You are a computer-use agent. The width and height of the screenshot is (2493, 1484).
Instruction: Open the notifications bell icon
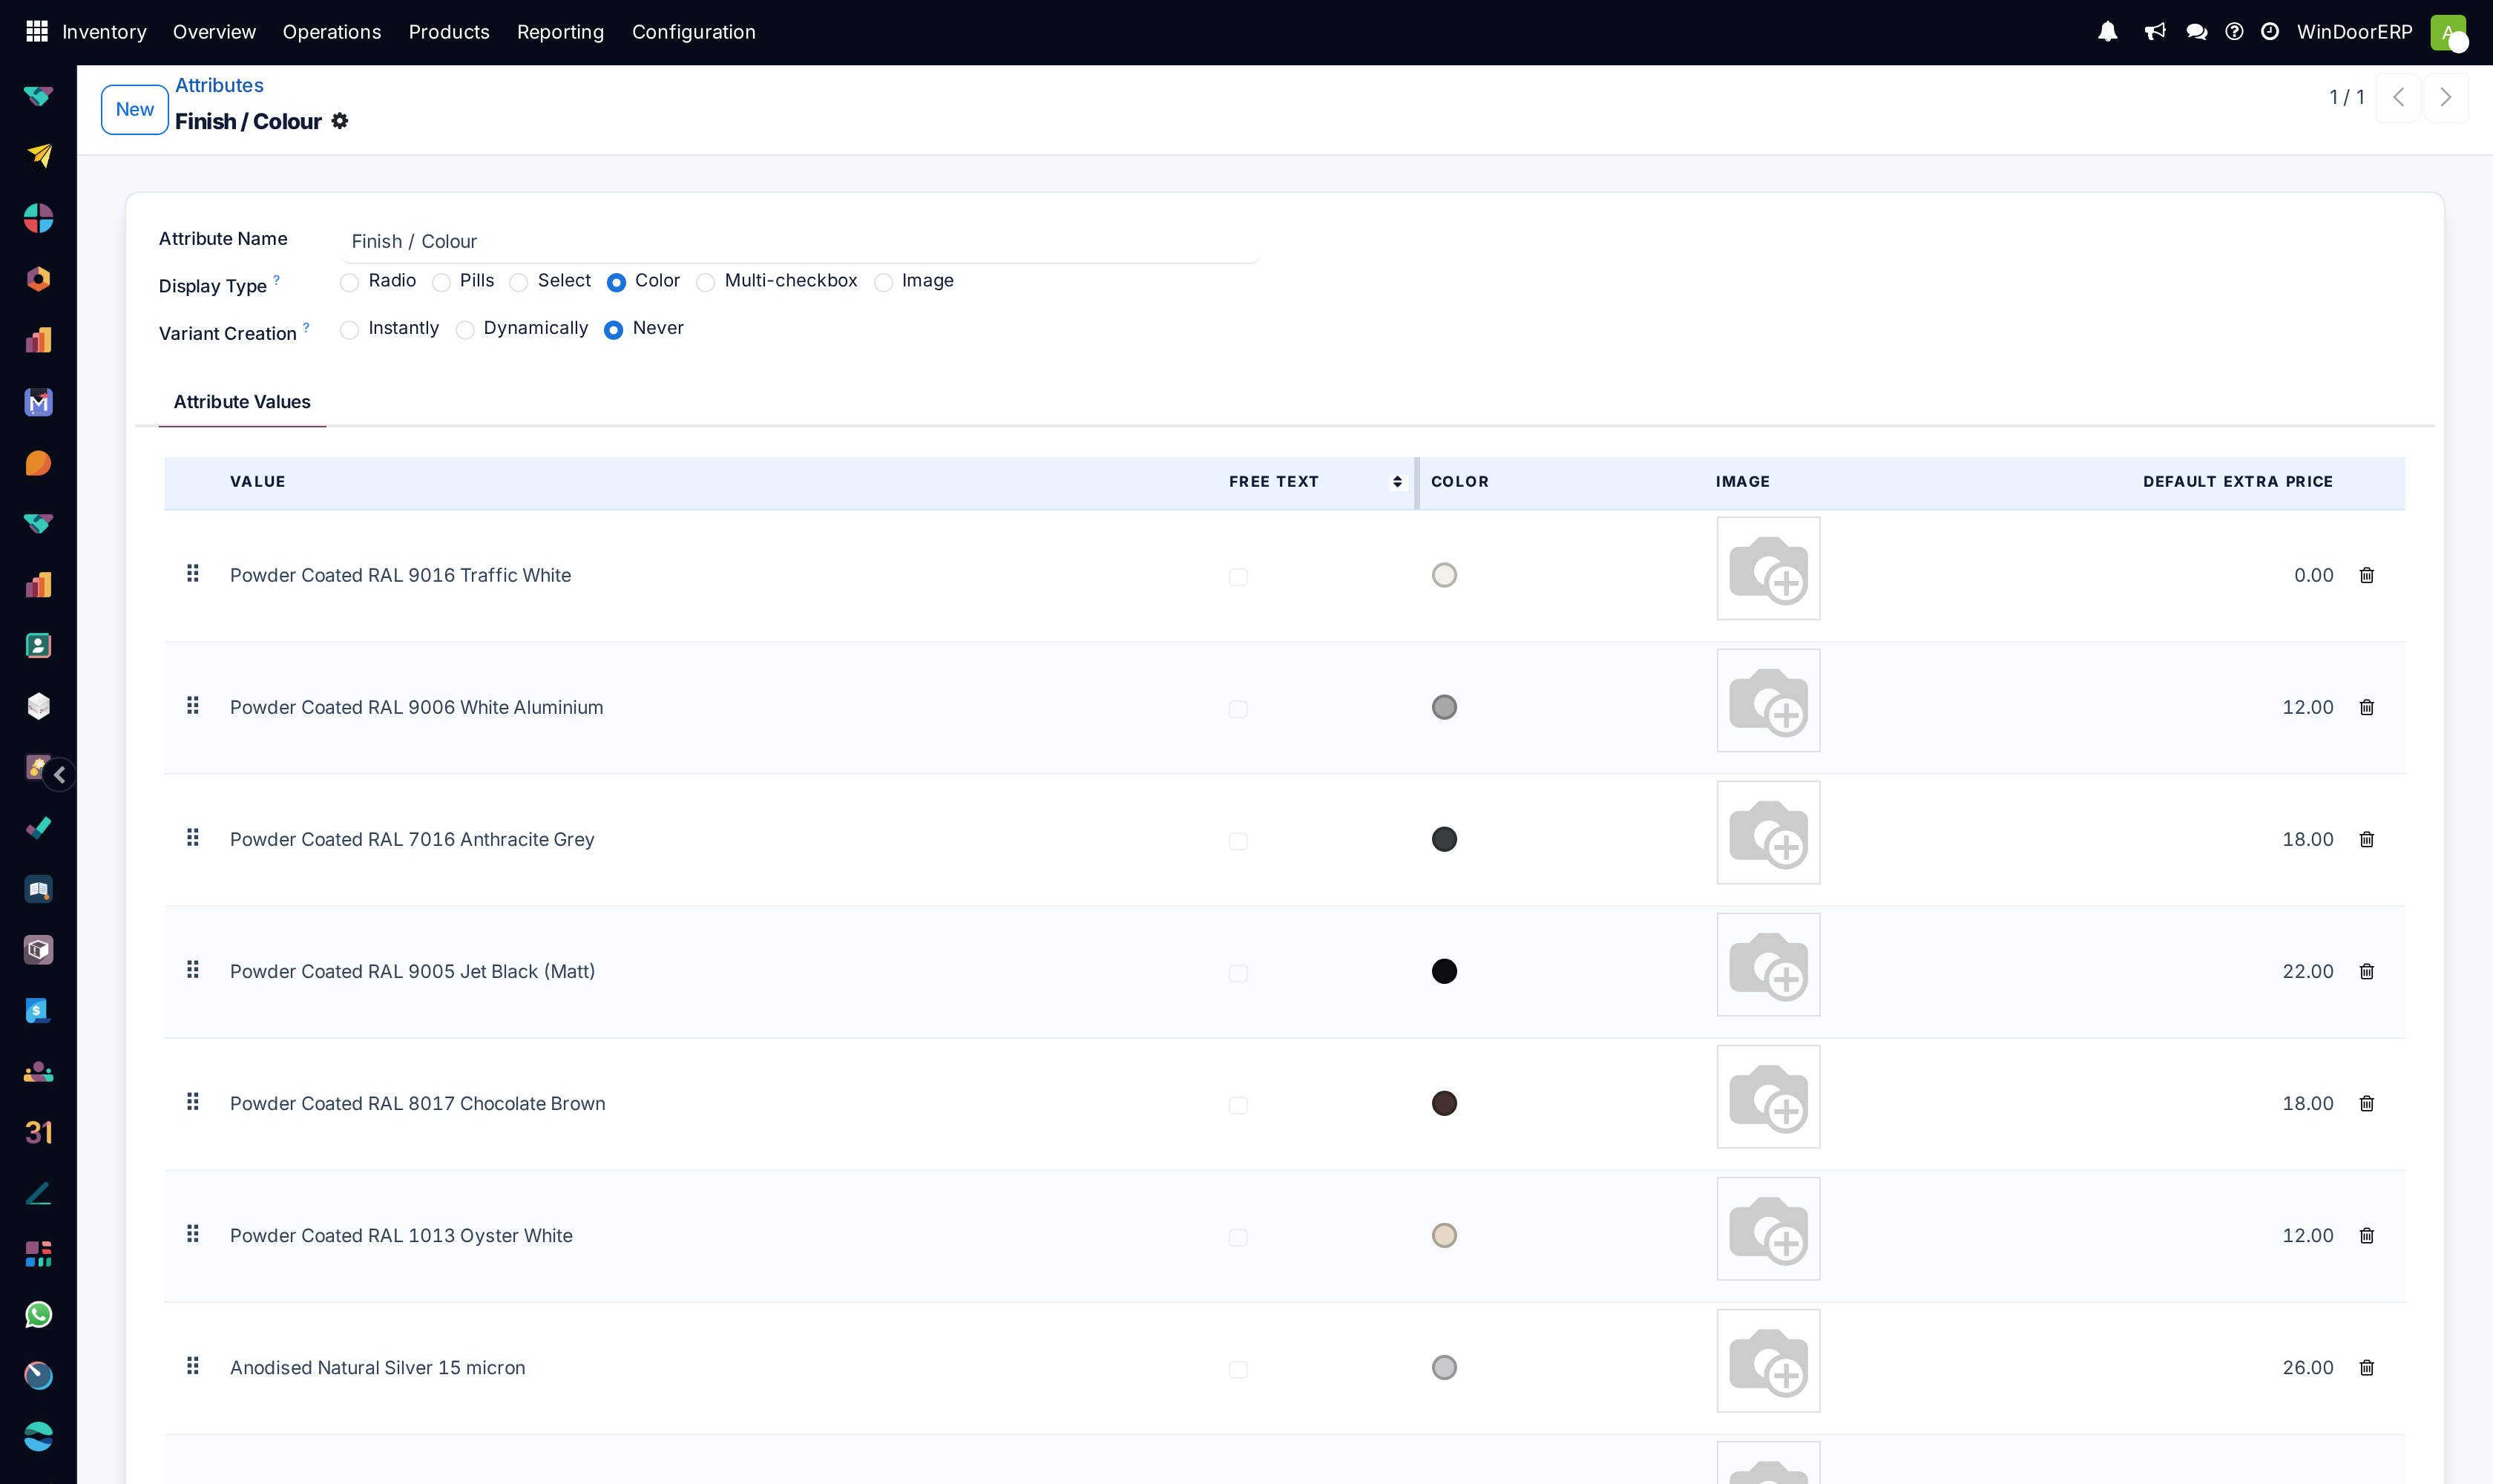(2107, 31)
